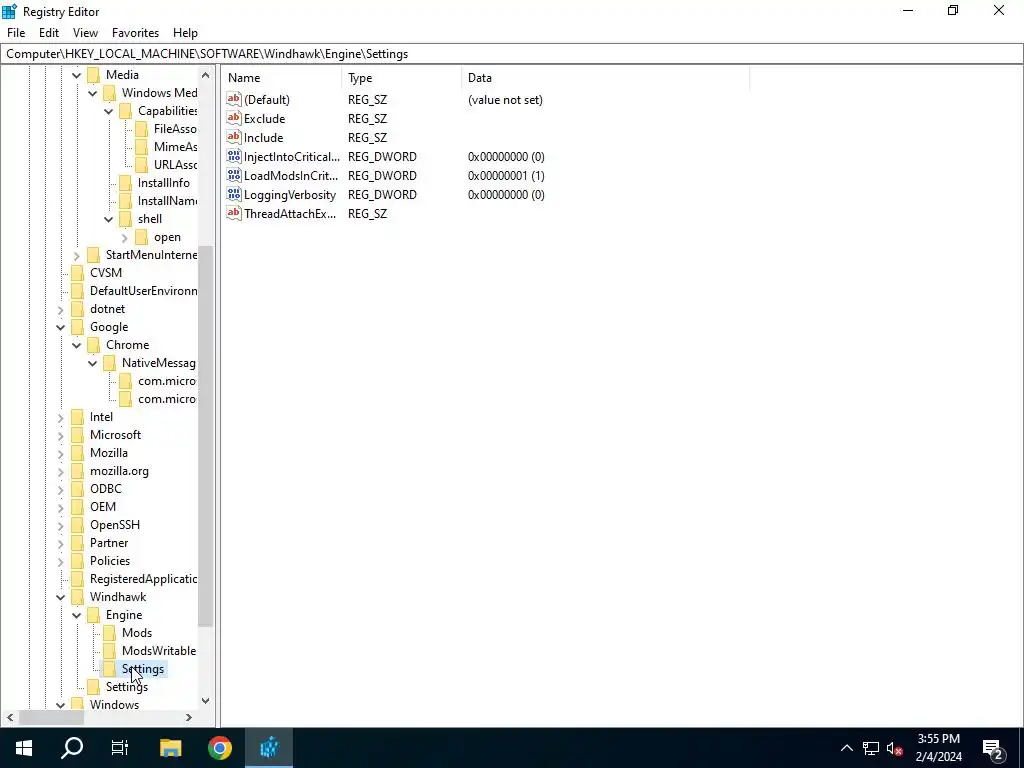This screenshot has width=1024, height=768.
Task: Select the URLAsso key
Action: [x=175, y=165]
